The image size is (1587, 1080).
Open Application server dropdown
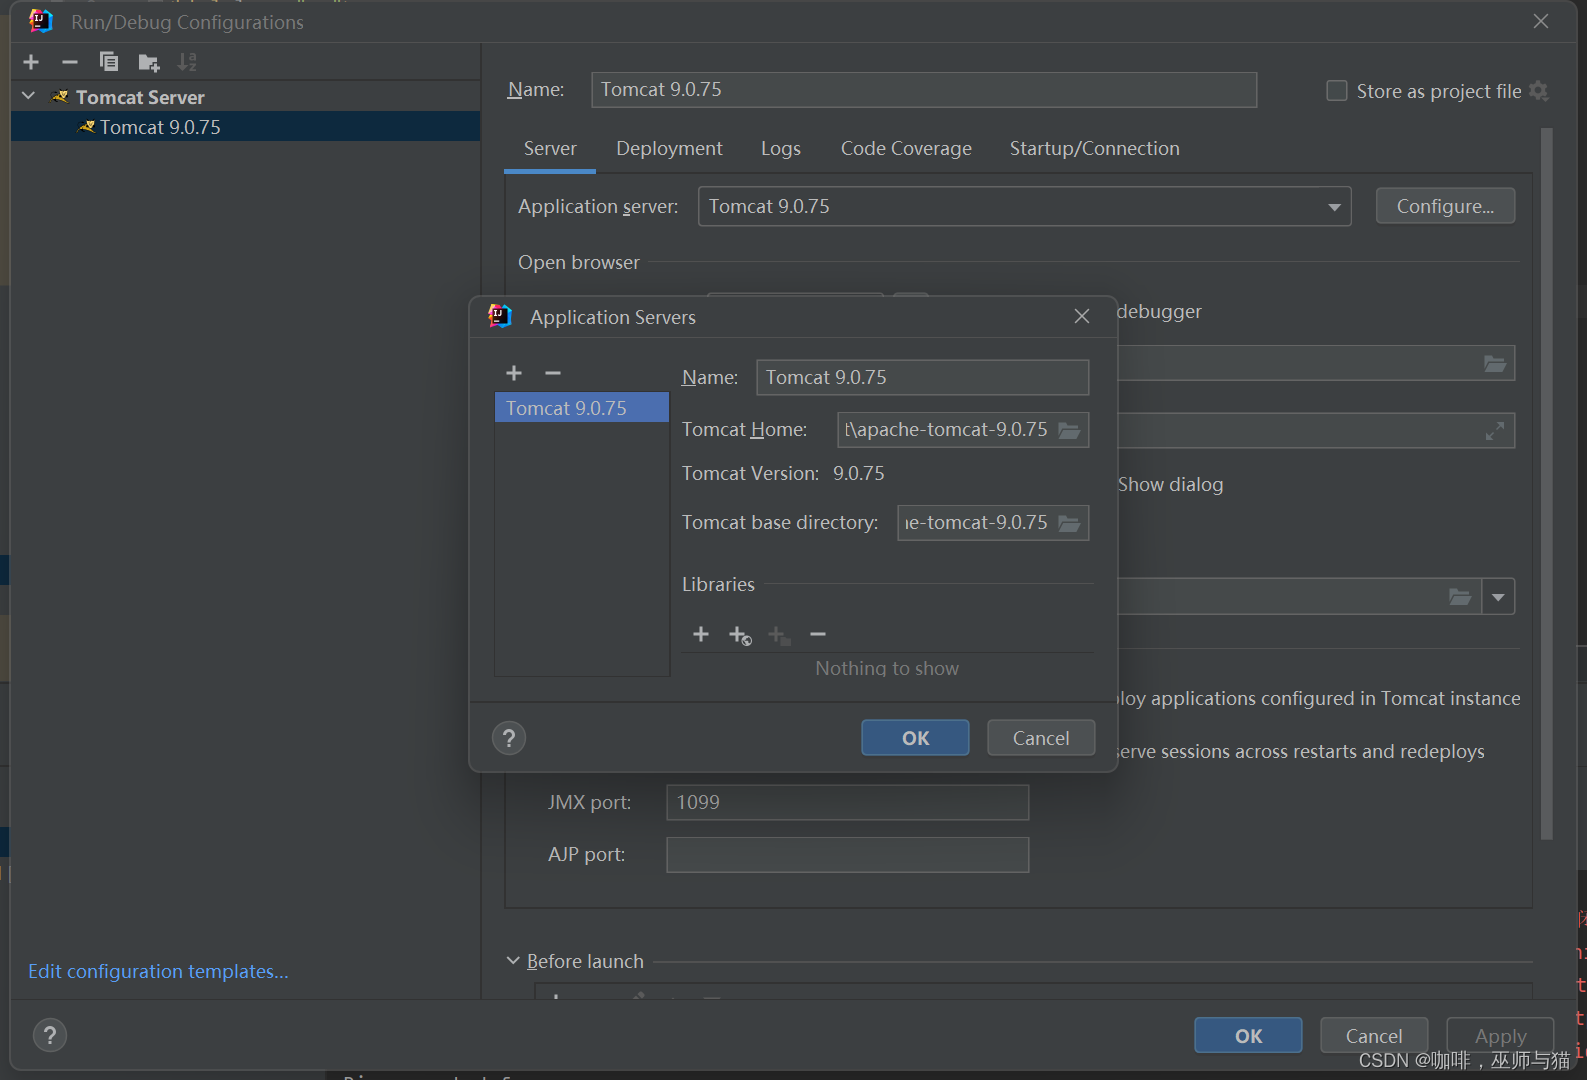[1334, 207]
